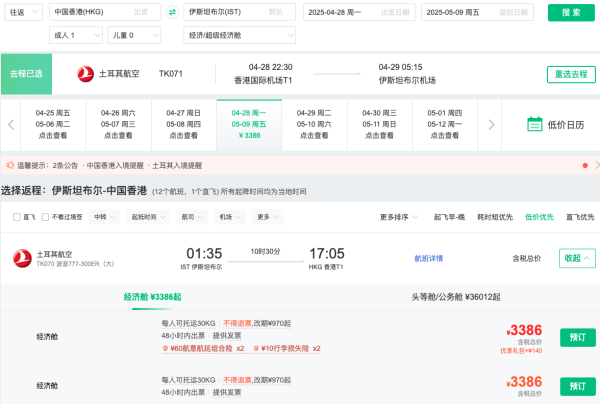600x404 pixels.
Task: Book the first economy fare with 预订
Action: (x=578, y=337)
